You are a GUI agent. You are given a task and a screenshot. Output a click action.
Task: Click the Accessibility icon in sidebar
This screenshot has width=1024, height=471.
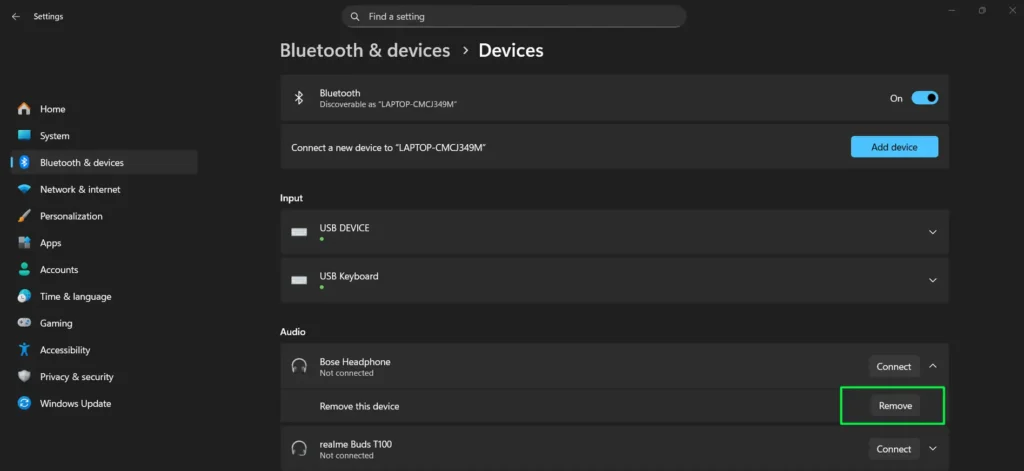(x=24, y=350)
